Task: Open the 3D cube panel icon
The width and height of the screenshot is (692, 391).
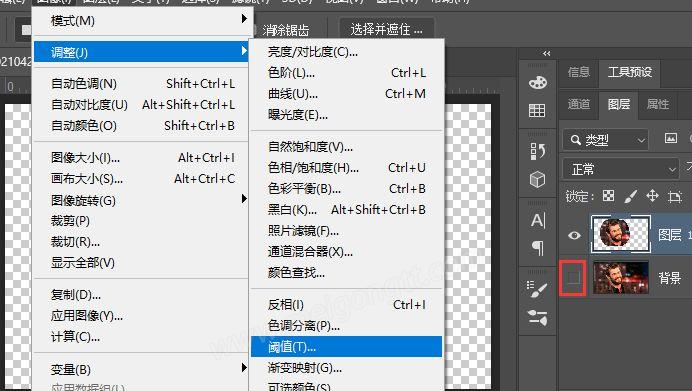Action: click(x=538, y=180)
